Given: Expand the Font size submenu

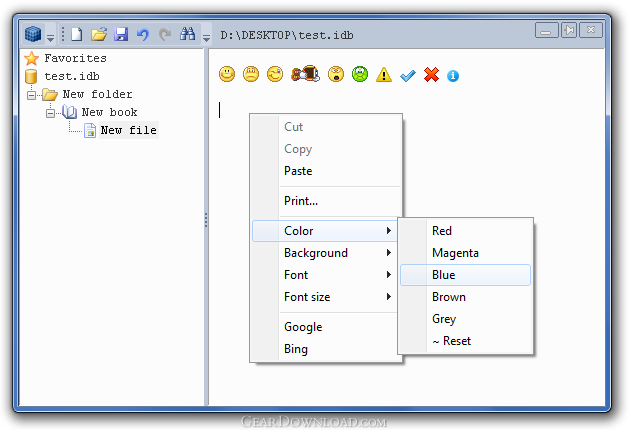Looking at the screenshot, I should 326,297.
